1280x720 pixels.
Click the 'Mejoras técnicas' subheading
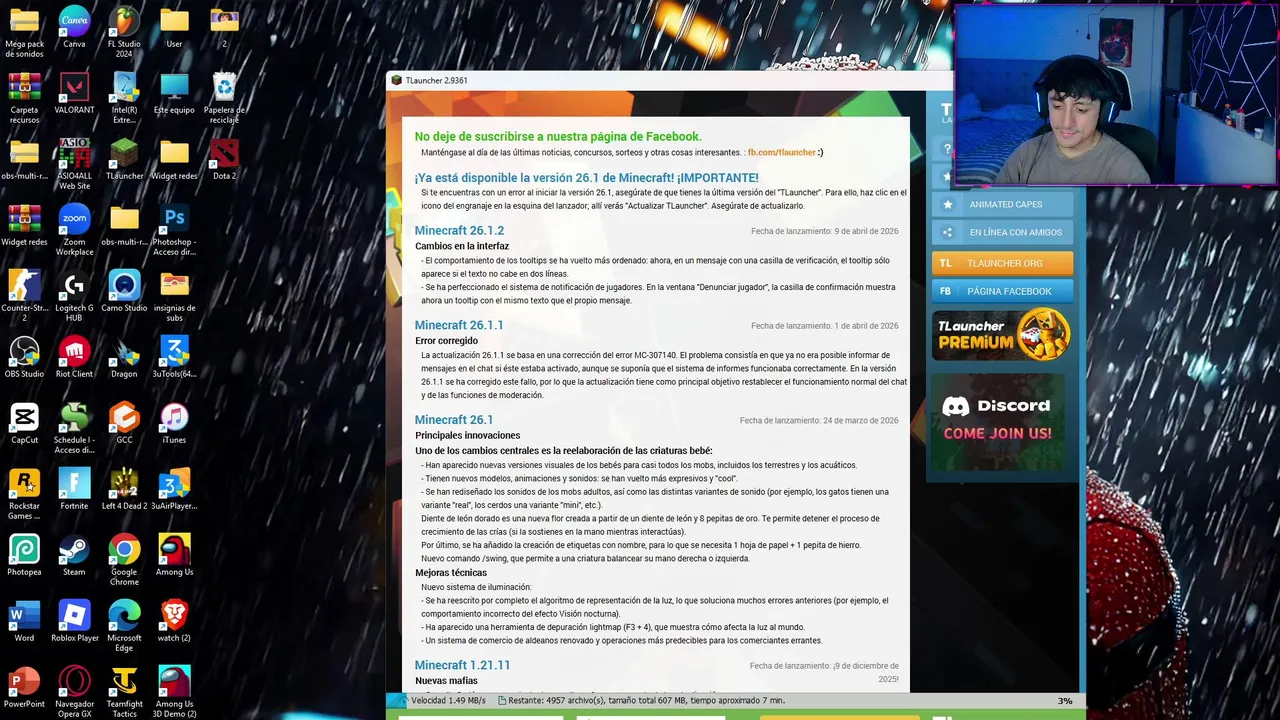click(x=451, y=573)
